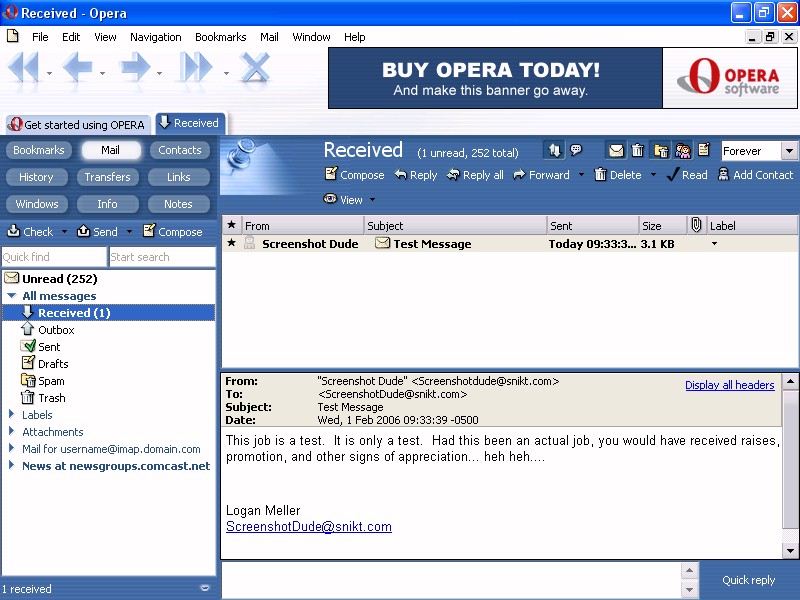Viewport: 800px width, 600px height.
Task: Reply to the selected message
Action: (416, 175)
